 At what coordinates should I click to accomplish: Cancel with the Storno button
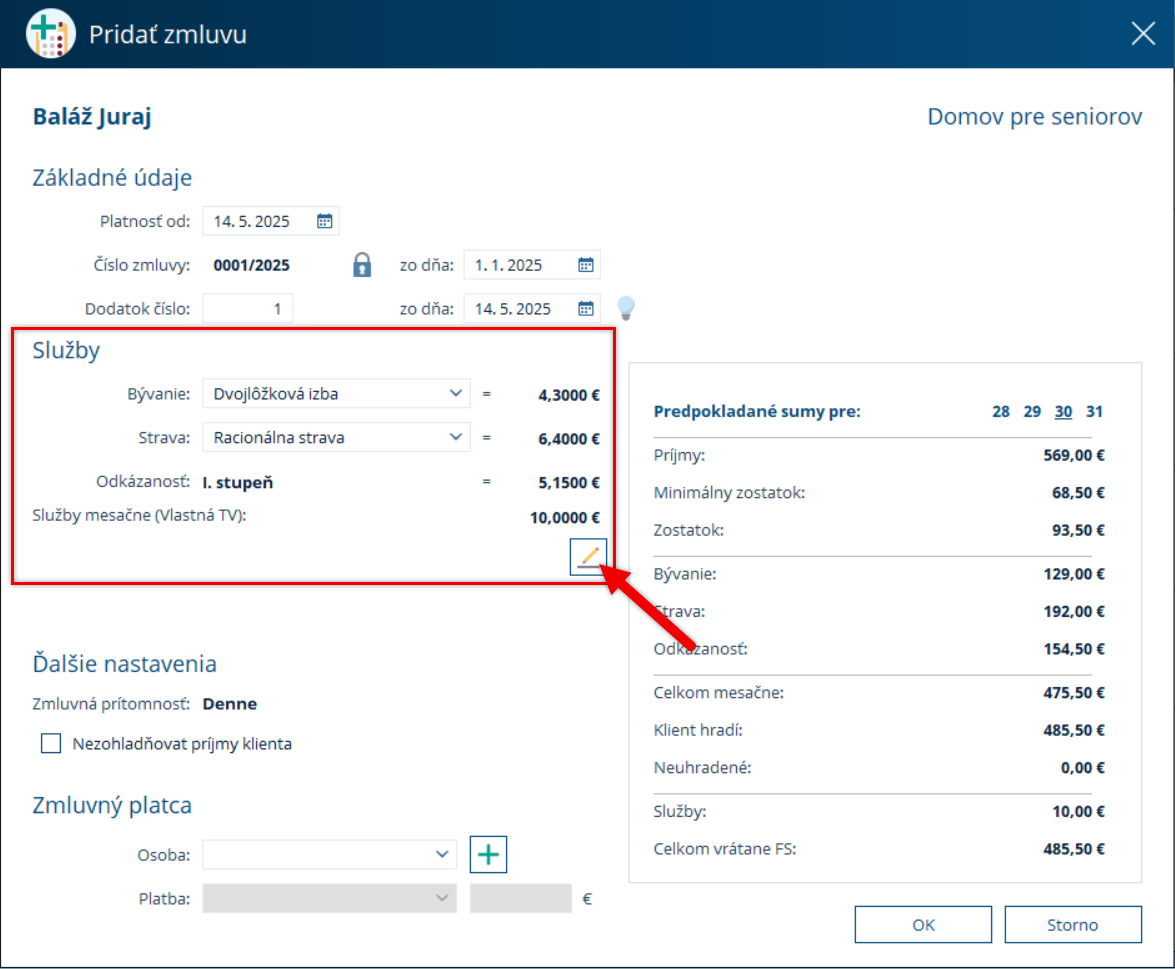(x=1073, y=925)
